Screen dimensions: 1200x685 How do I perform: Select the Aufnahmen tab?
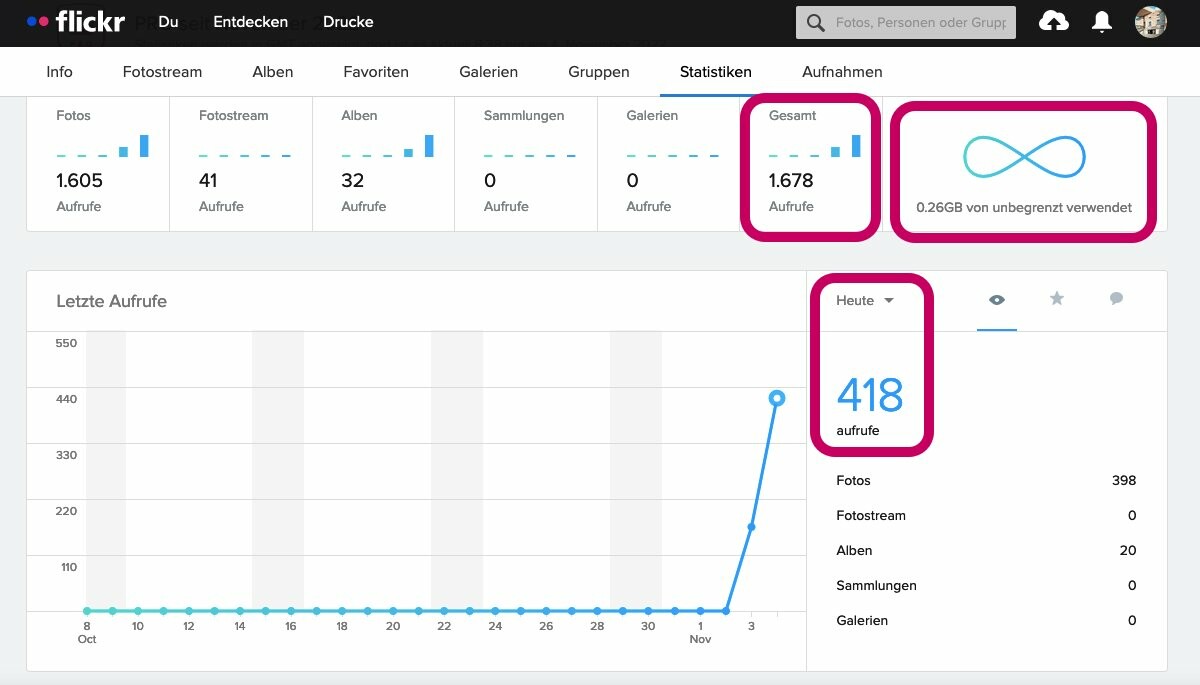[x=842, y=72]
